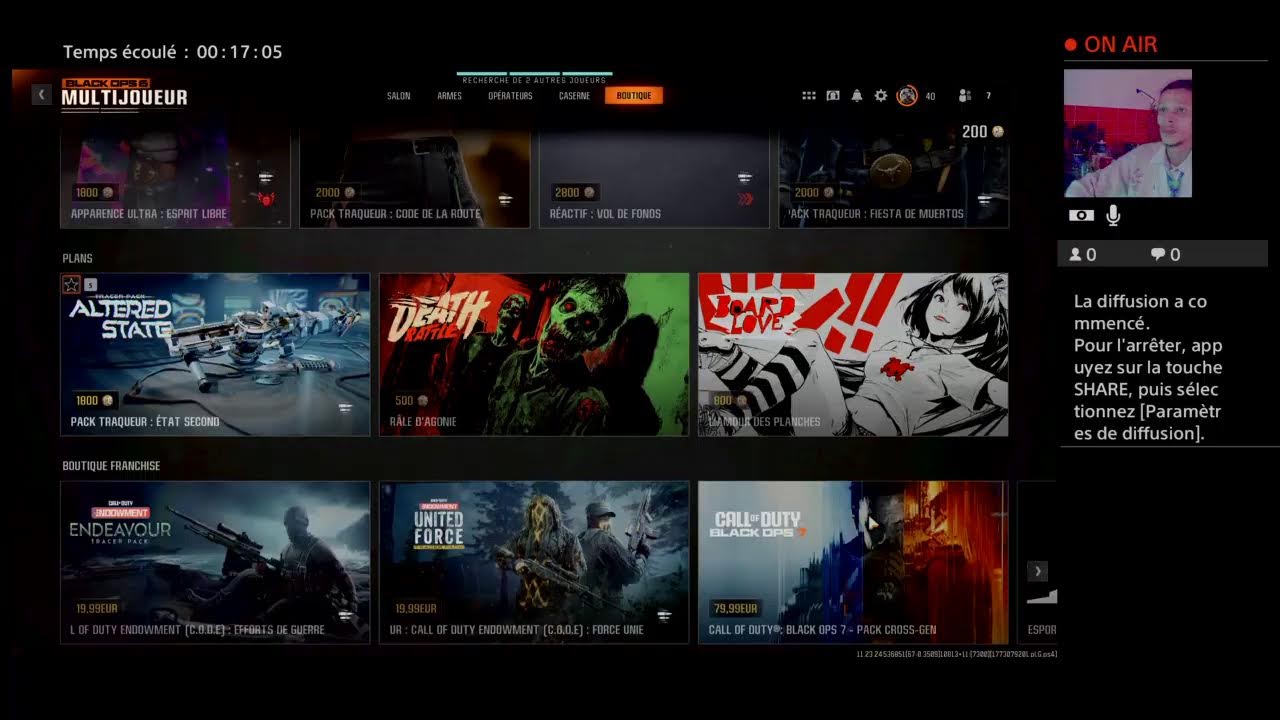The width and height of the screenshot is (1280, 720).
Task: Click the 'Recherche de 2 autres joueurs' status
Action: click(x=535, y=80)
